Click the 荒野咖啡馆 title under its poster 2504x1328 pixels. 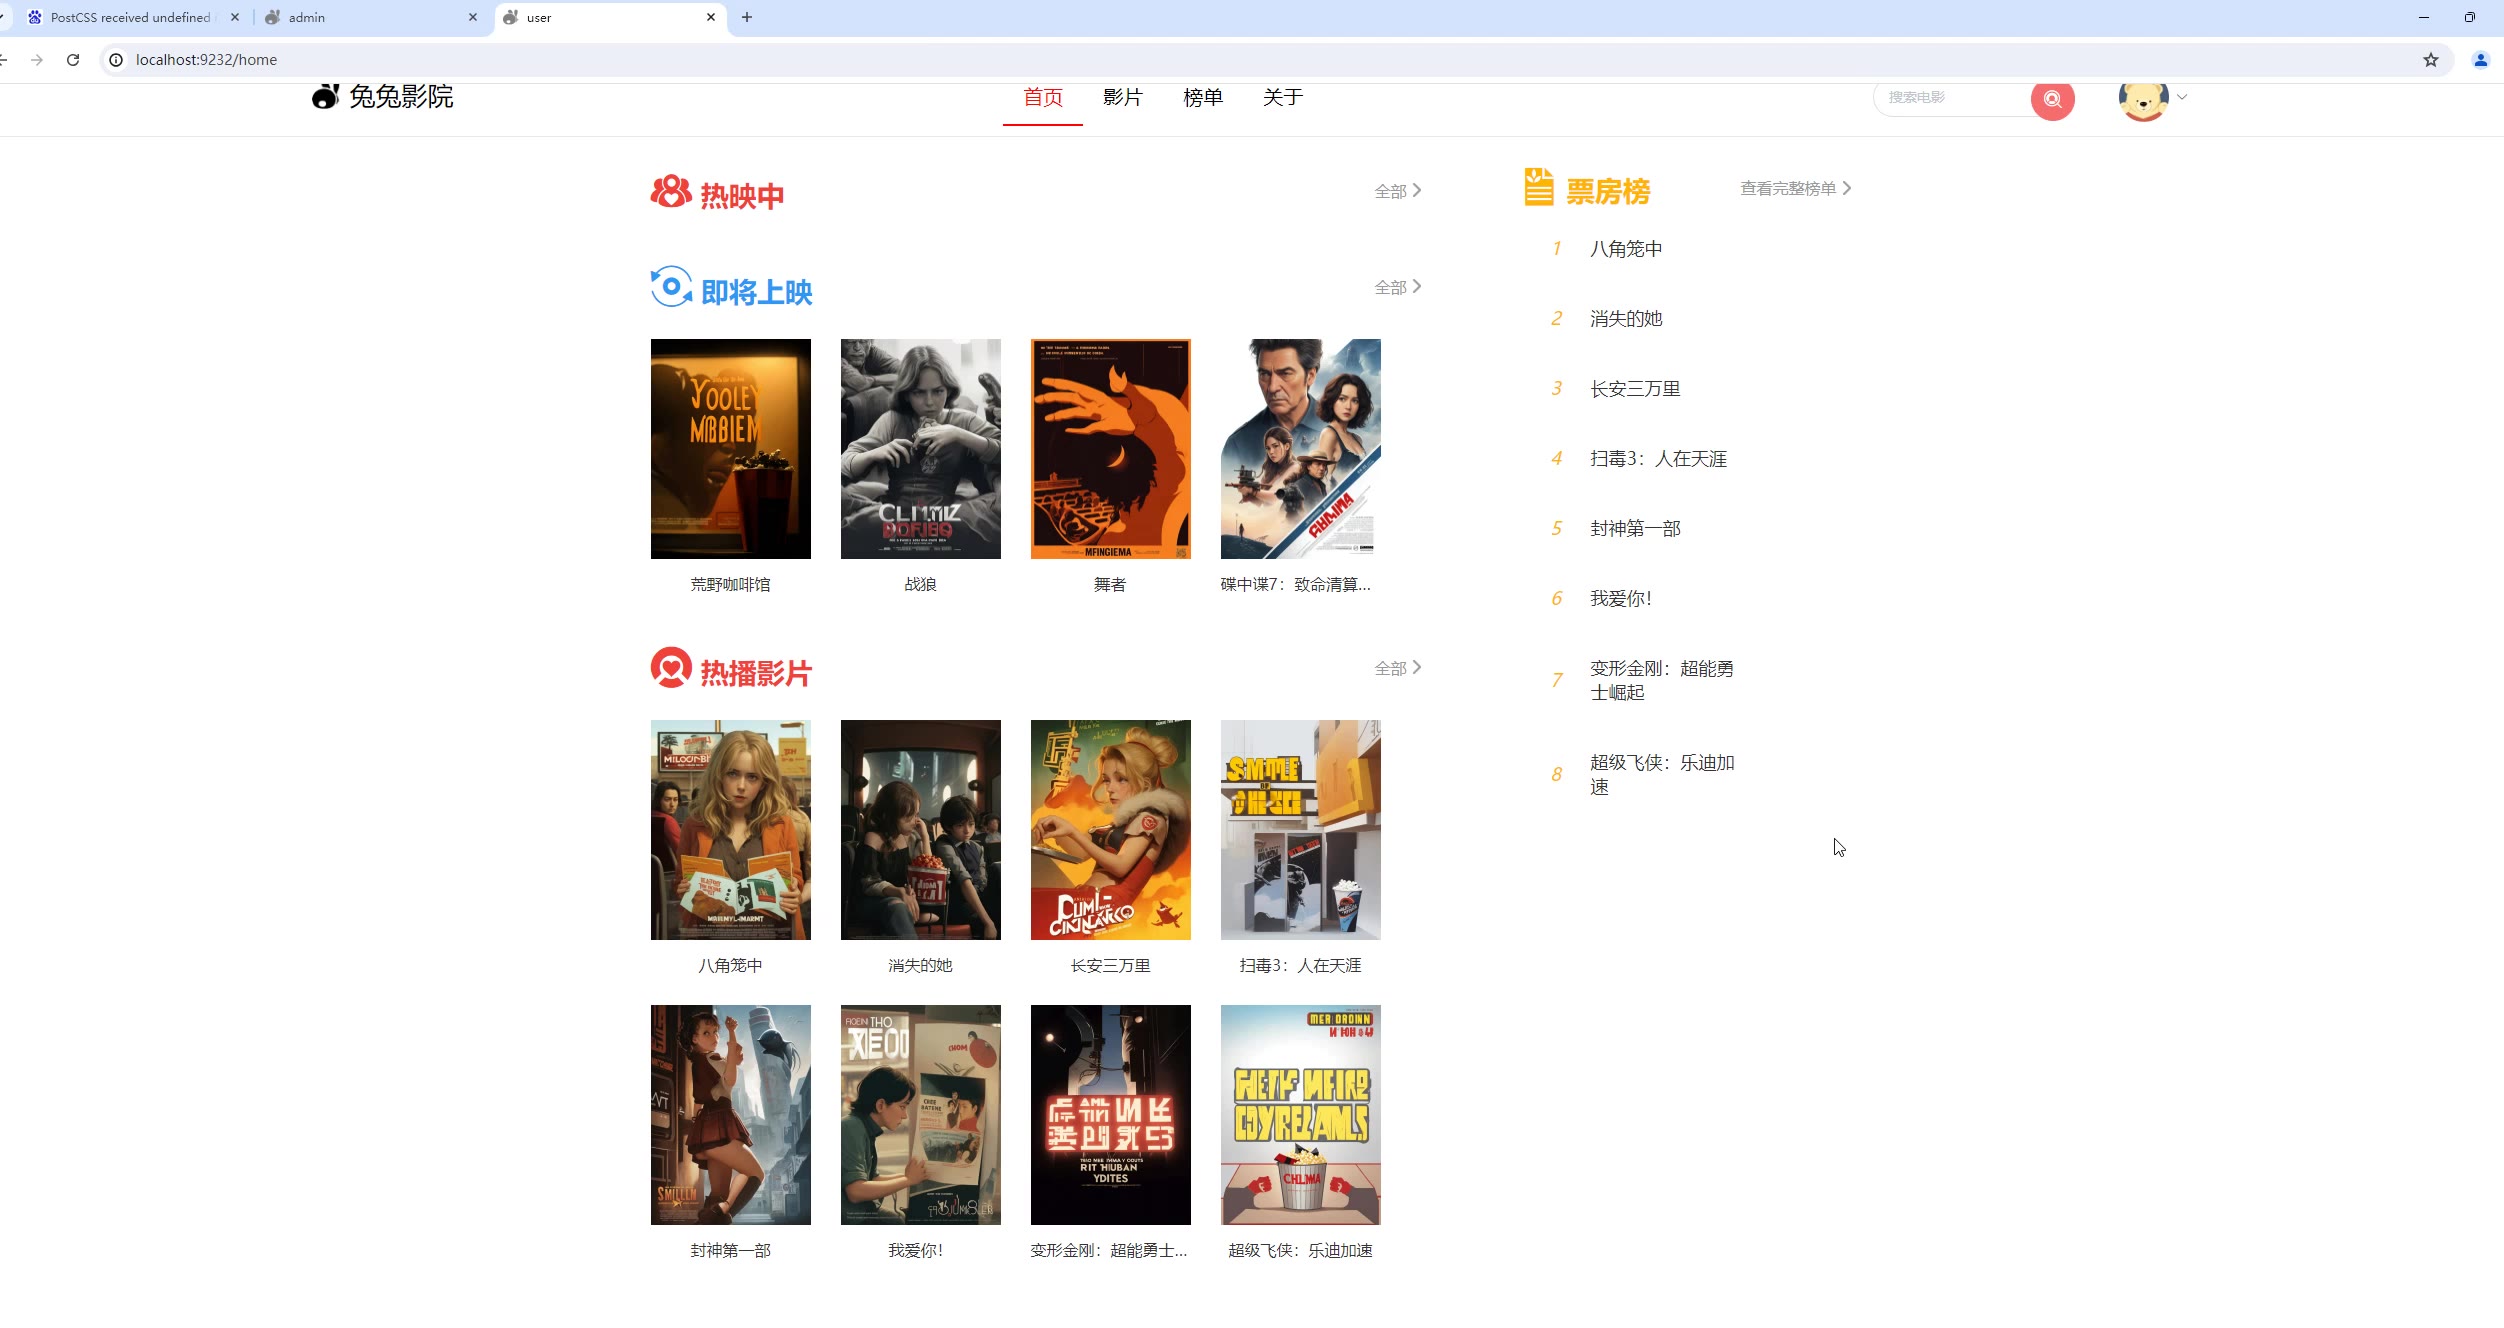pyautogui.click(x=731, y=584)
